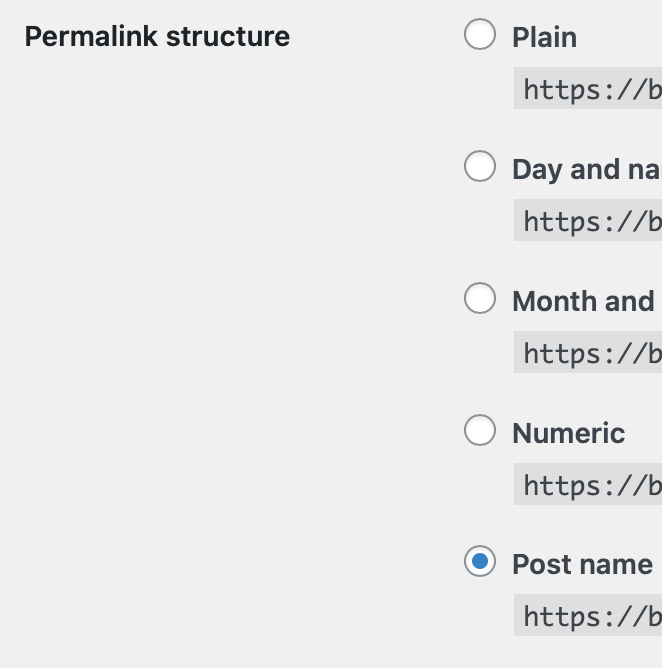The height and width of the screenshot is (668, 662).
Task: Click the example URL under Day and name
Action: click(x=588, y=220)
